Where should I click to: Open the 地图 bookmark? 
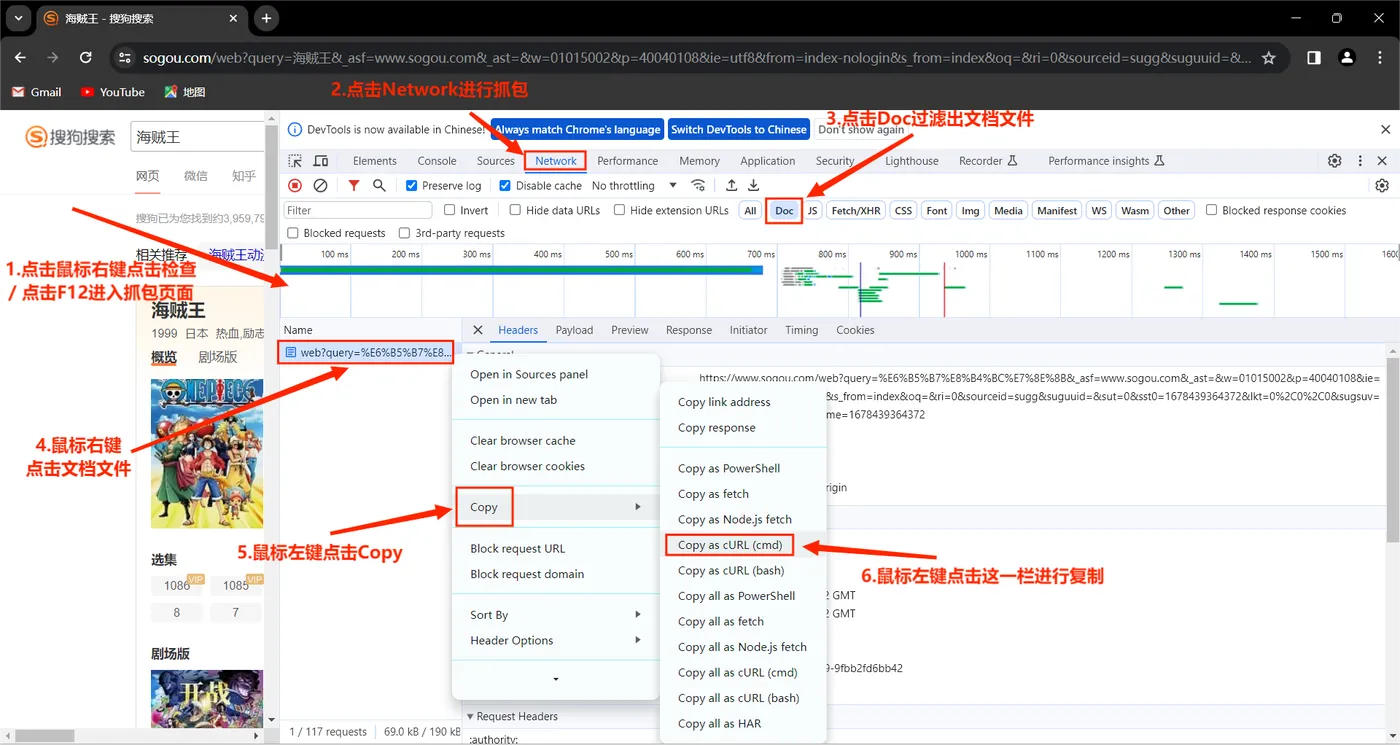pyautogui.click(x=185, y=92)
